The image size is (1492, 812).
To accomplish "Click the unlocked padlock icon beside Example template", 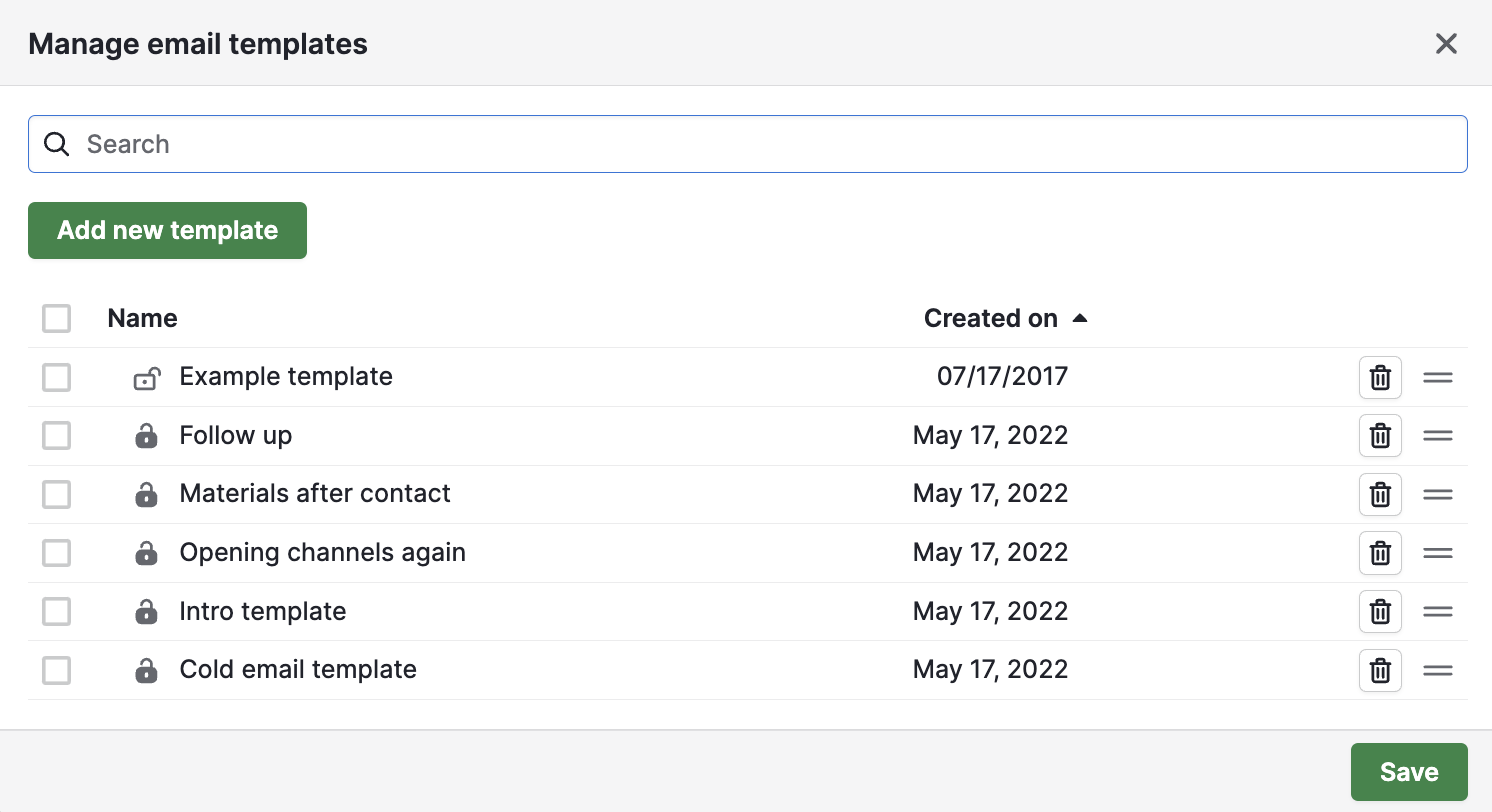I will (147, 378).
